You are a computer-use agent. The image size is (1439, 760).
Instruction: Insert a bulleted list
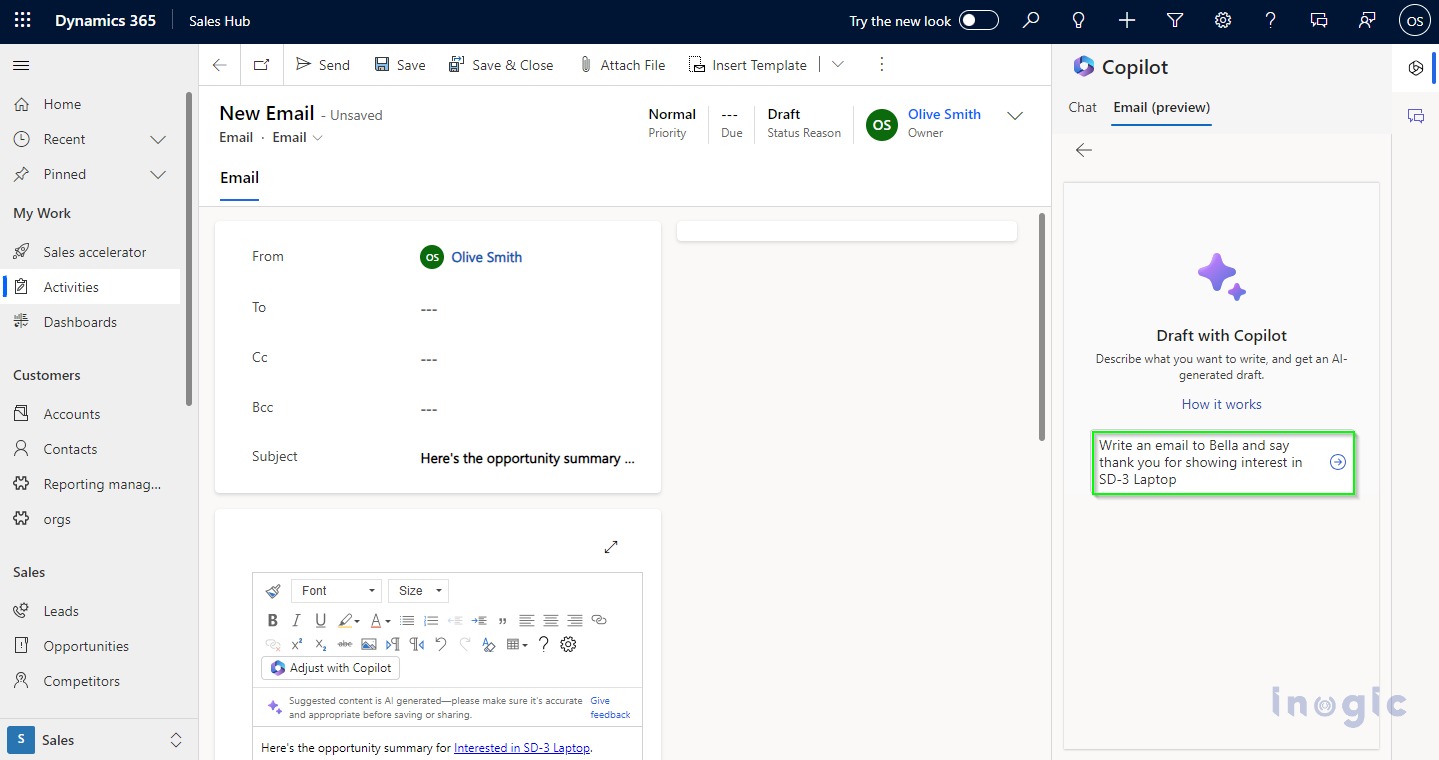click(x=407, y=621)
